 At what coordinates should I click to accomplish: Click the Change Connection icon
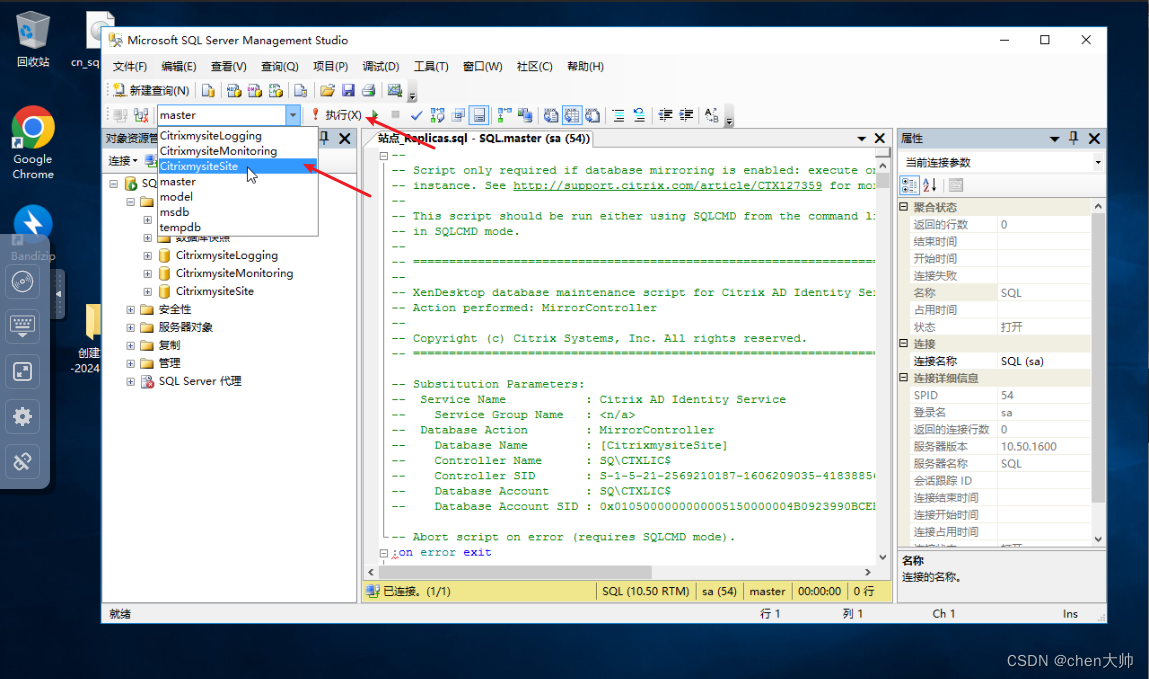[x=141, y=115]
